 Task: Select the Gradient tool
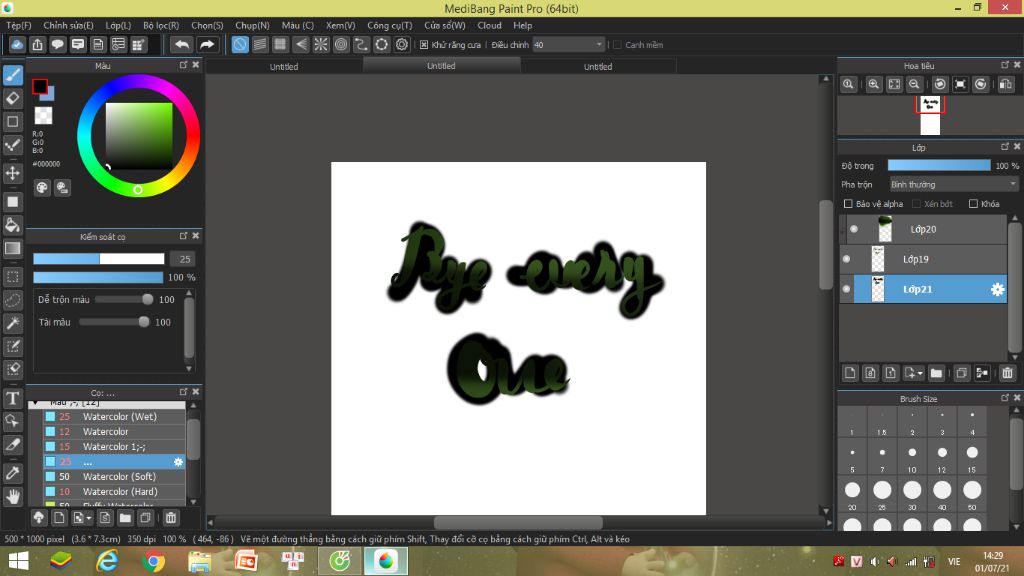click(x=13, y=248)
